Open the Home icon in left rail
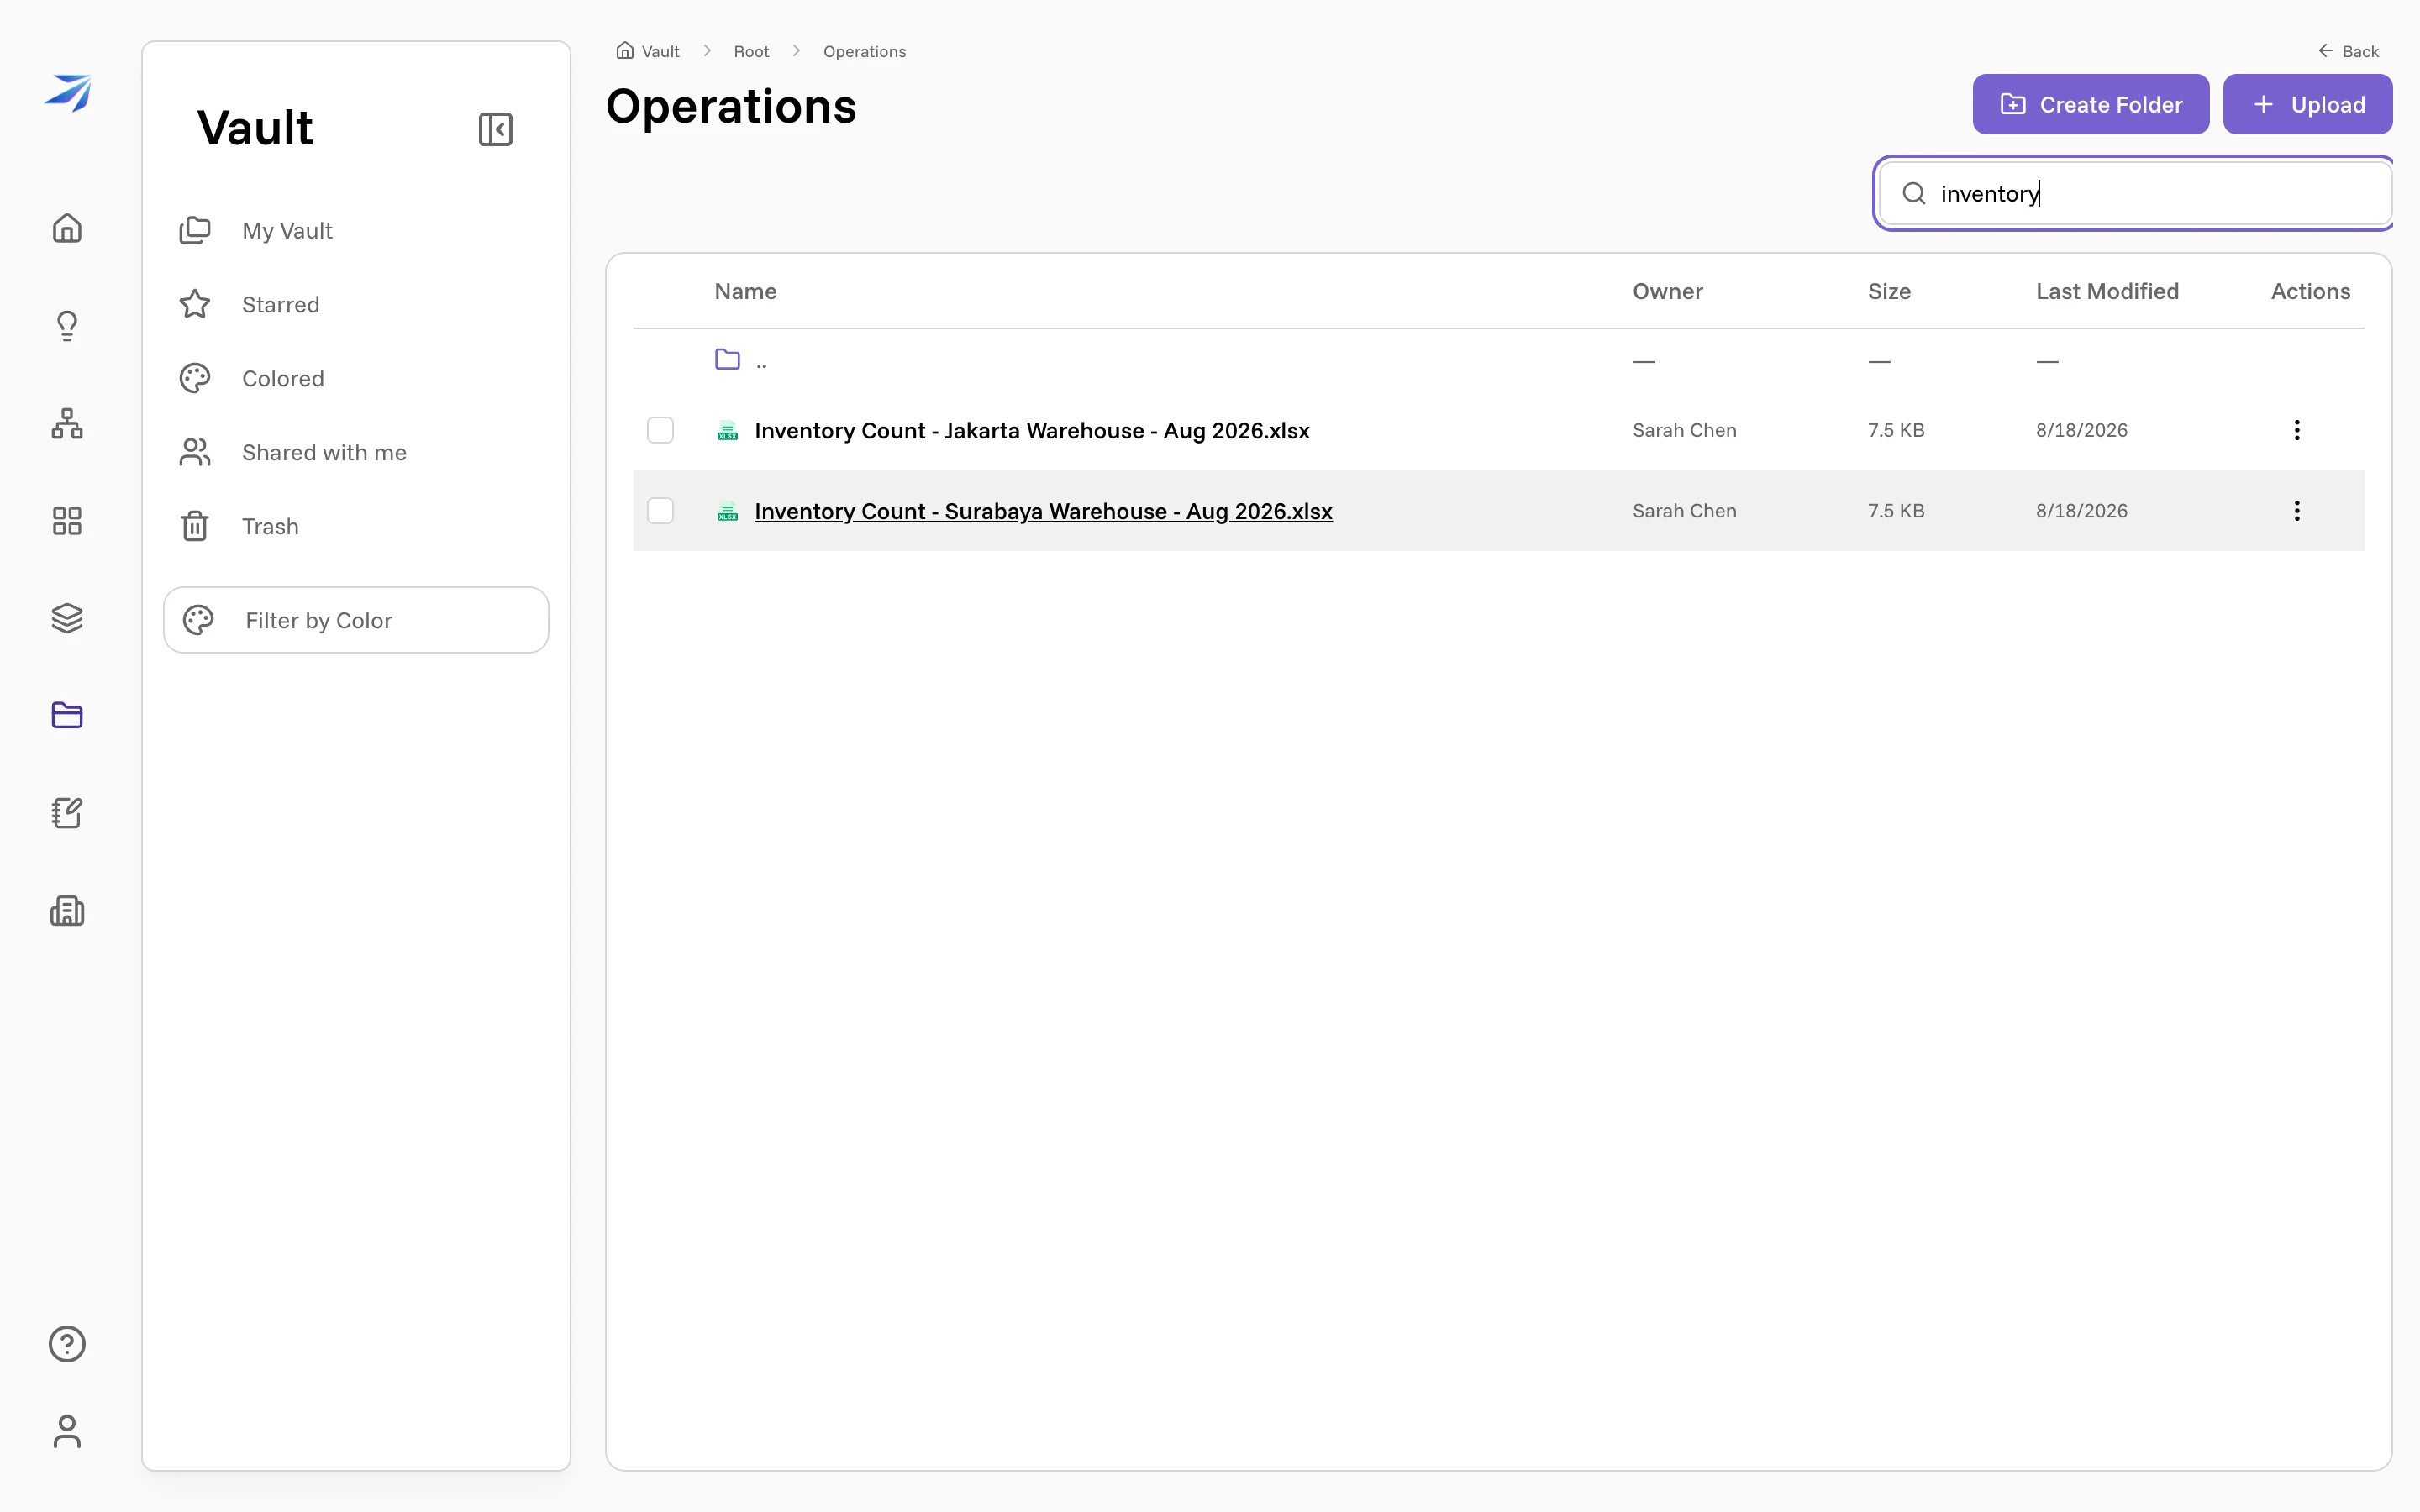Screen dimensions: 2420x1512 point(67,228)
